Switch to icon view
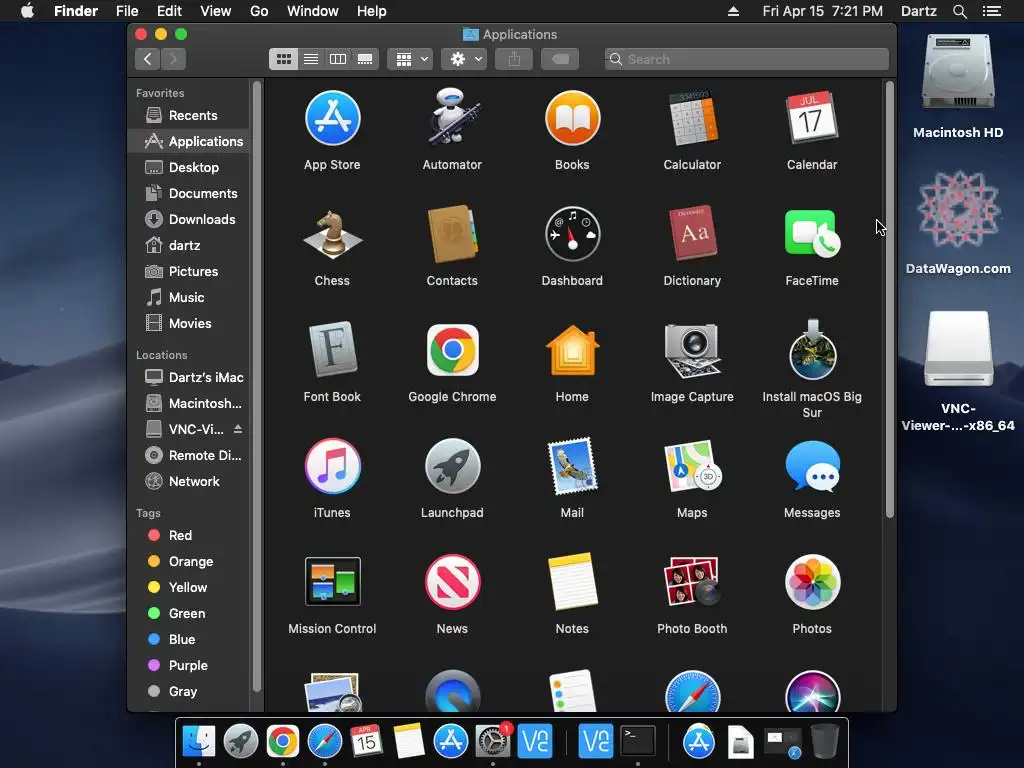Viewport: 1024px width, 768px height. click(x=283, y=59)
